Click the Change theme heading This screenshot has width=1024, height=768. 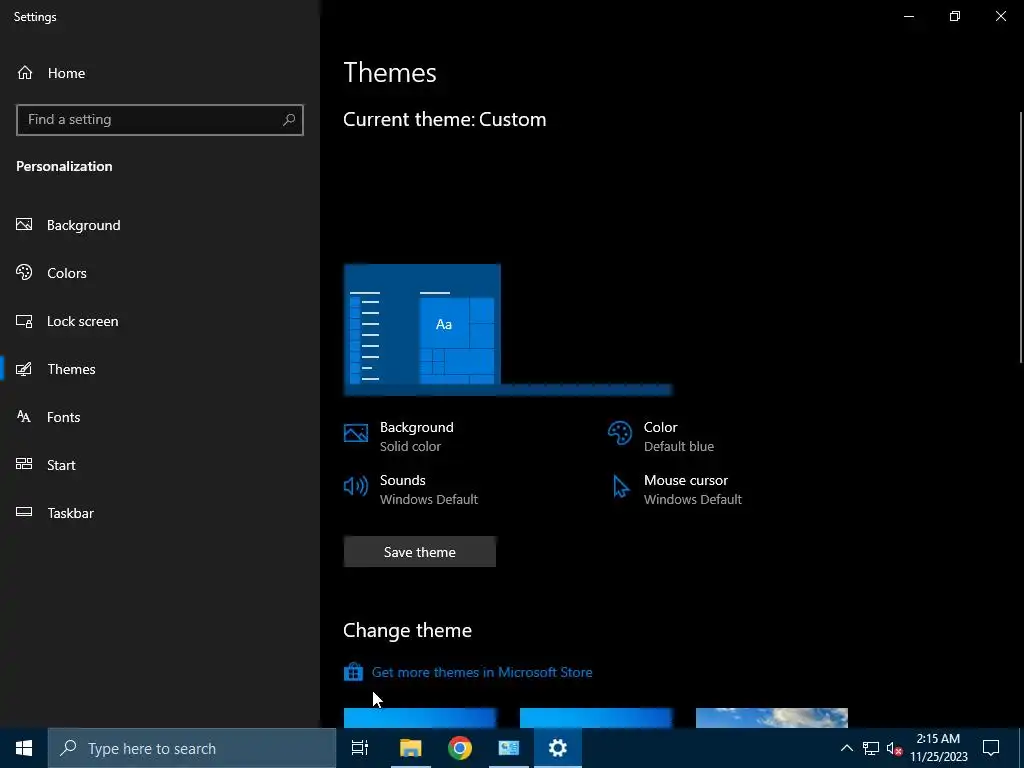[408, 630]
